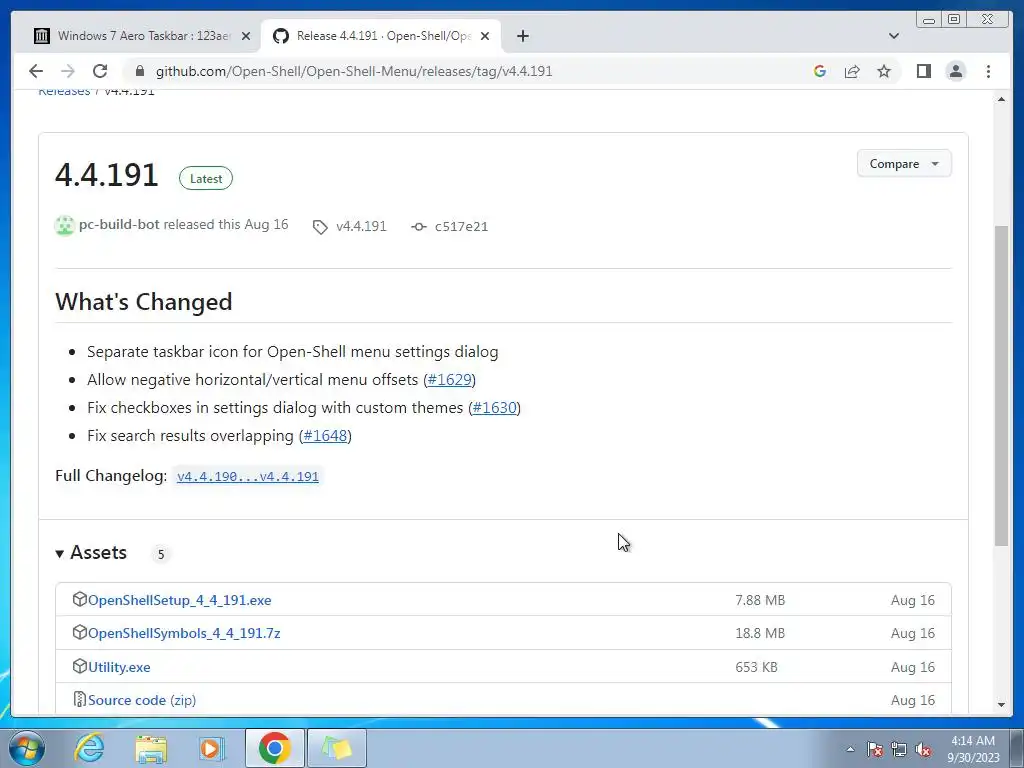Image resolution: width=1024 pixels, height=768 pixels.
Task: Open a new tab with plus button
Action: 522,36
